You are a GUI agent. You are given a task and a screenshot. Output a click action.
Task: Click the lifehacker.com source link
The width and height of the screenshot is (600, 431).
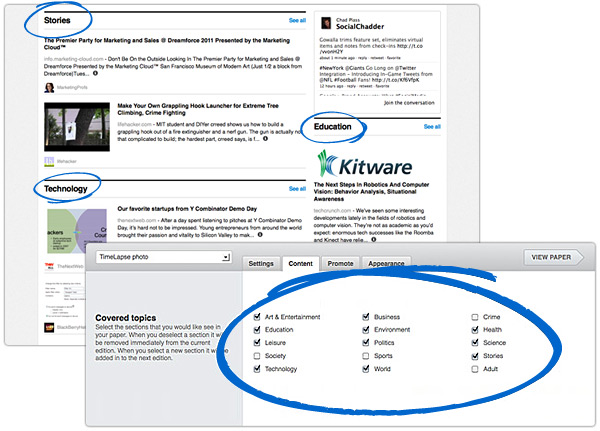point(134,124)
